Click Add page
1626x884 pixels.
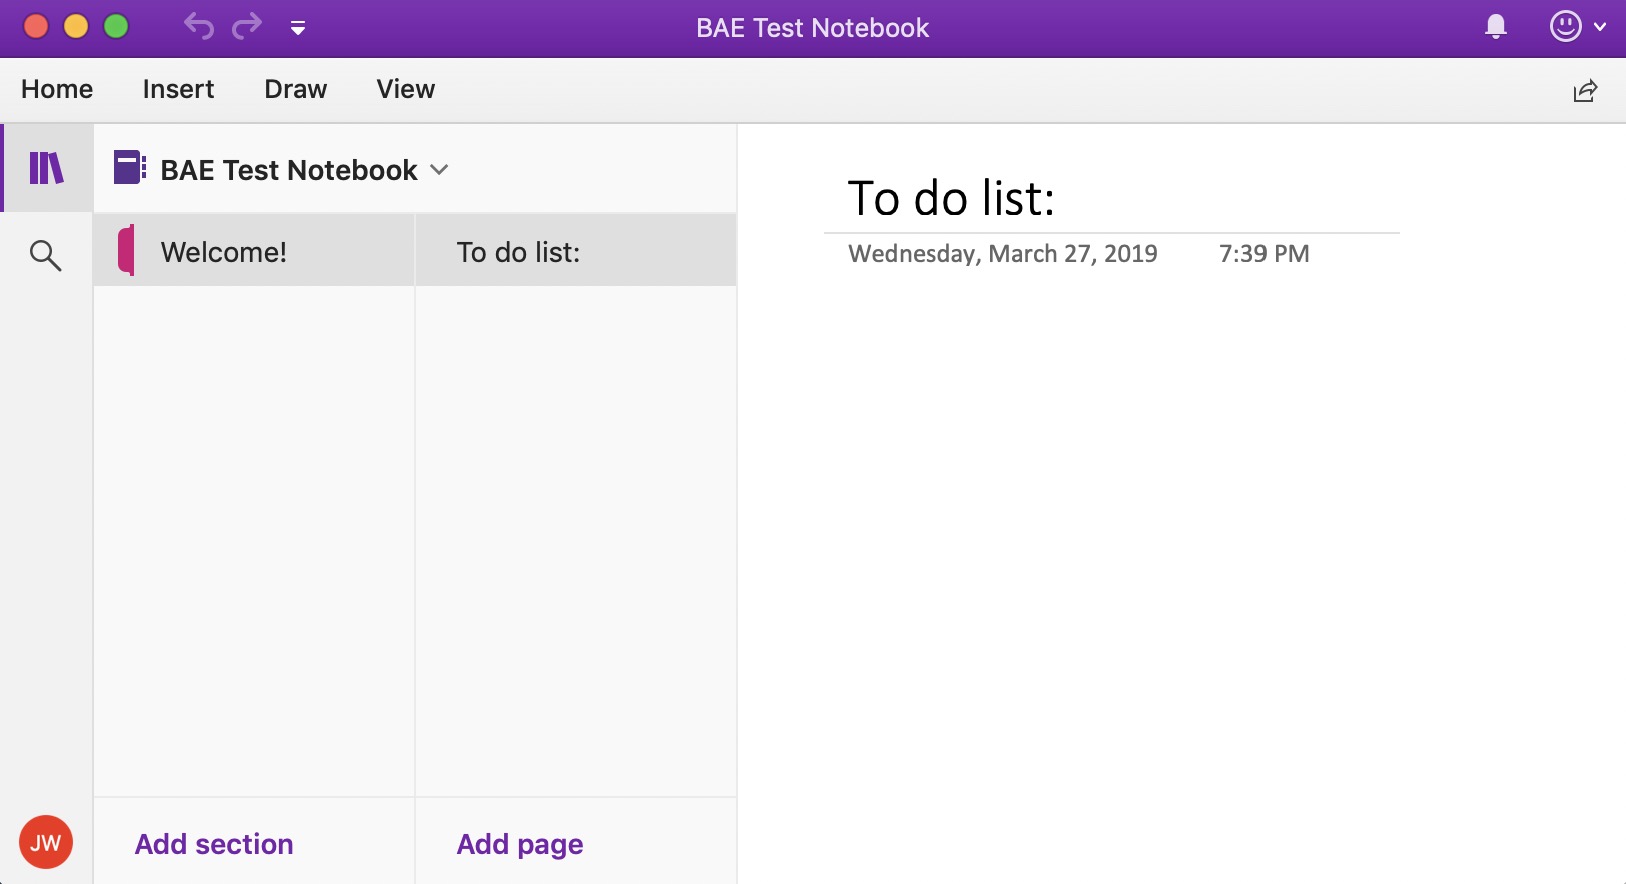coord(520,844)
